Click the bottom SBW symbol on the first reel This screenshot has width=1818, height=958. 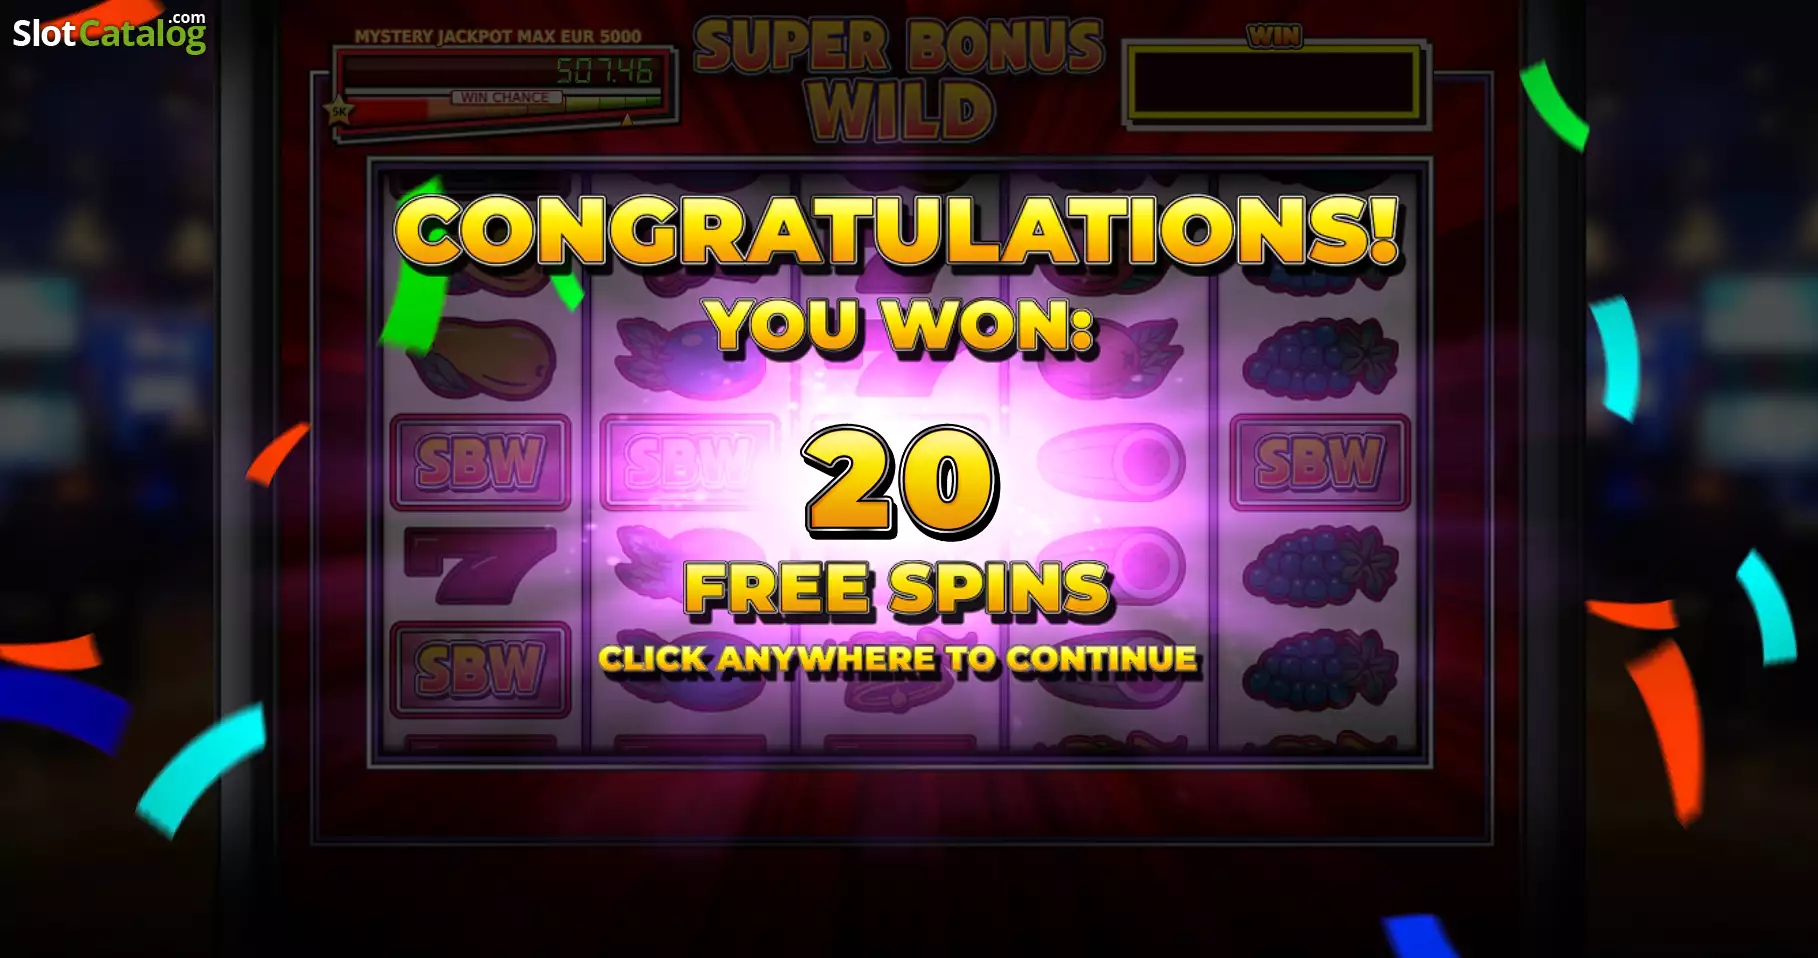480,670
